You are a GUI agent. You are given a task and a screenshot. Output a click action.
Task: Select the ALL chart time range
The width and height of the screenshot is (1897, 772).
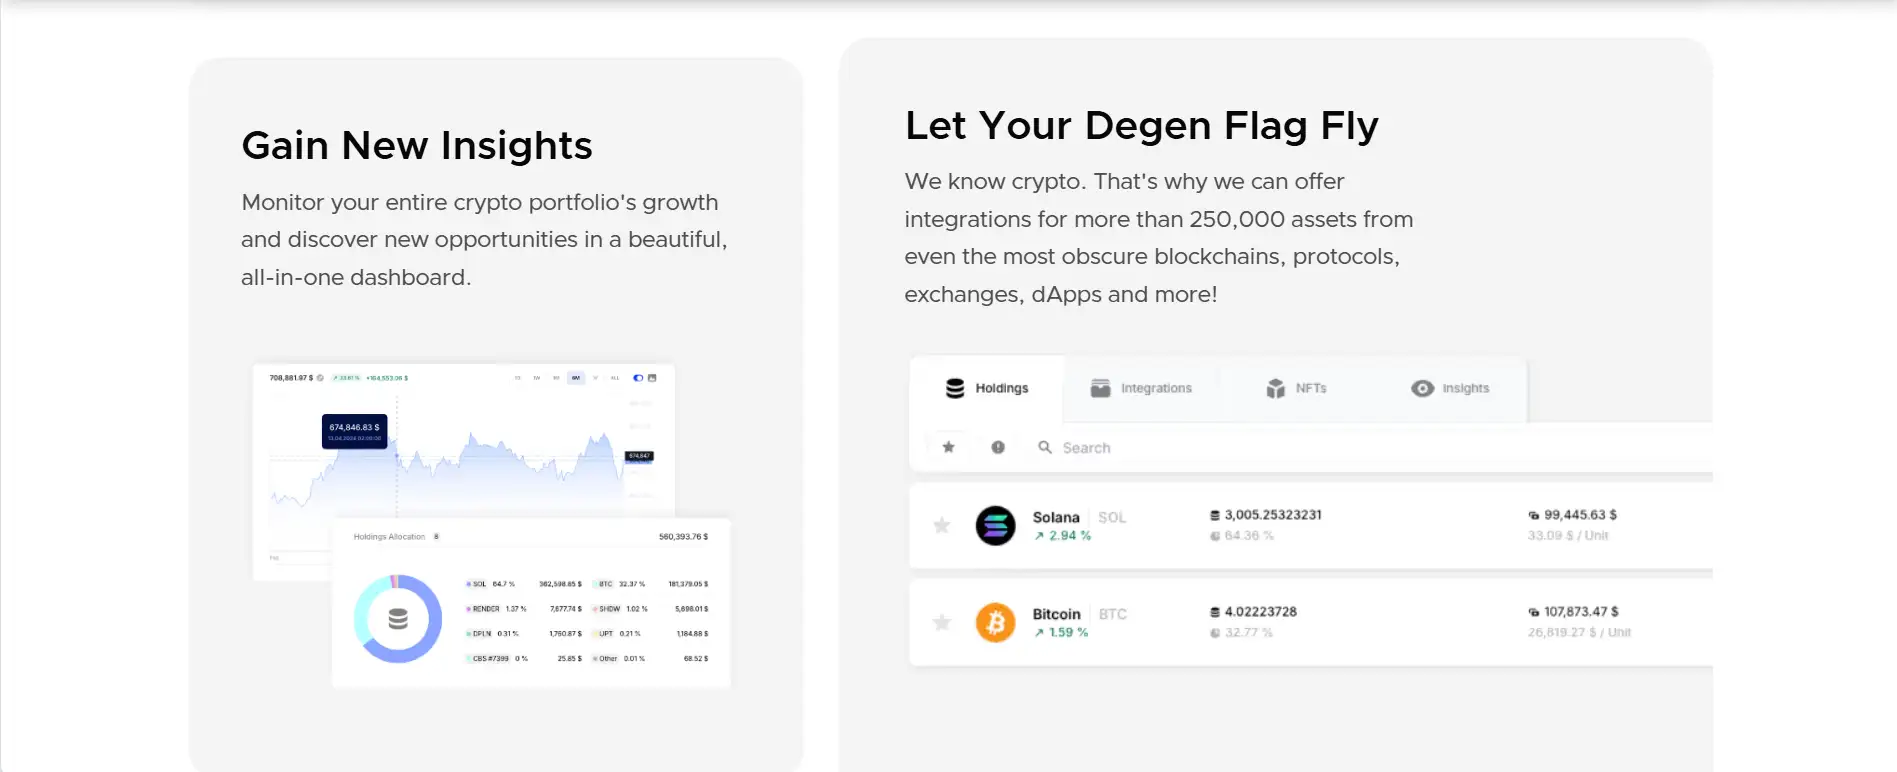(615, 378)
